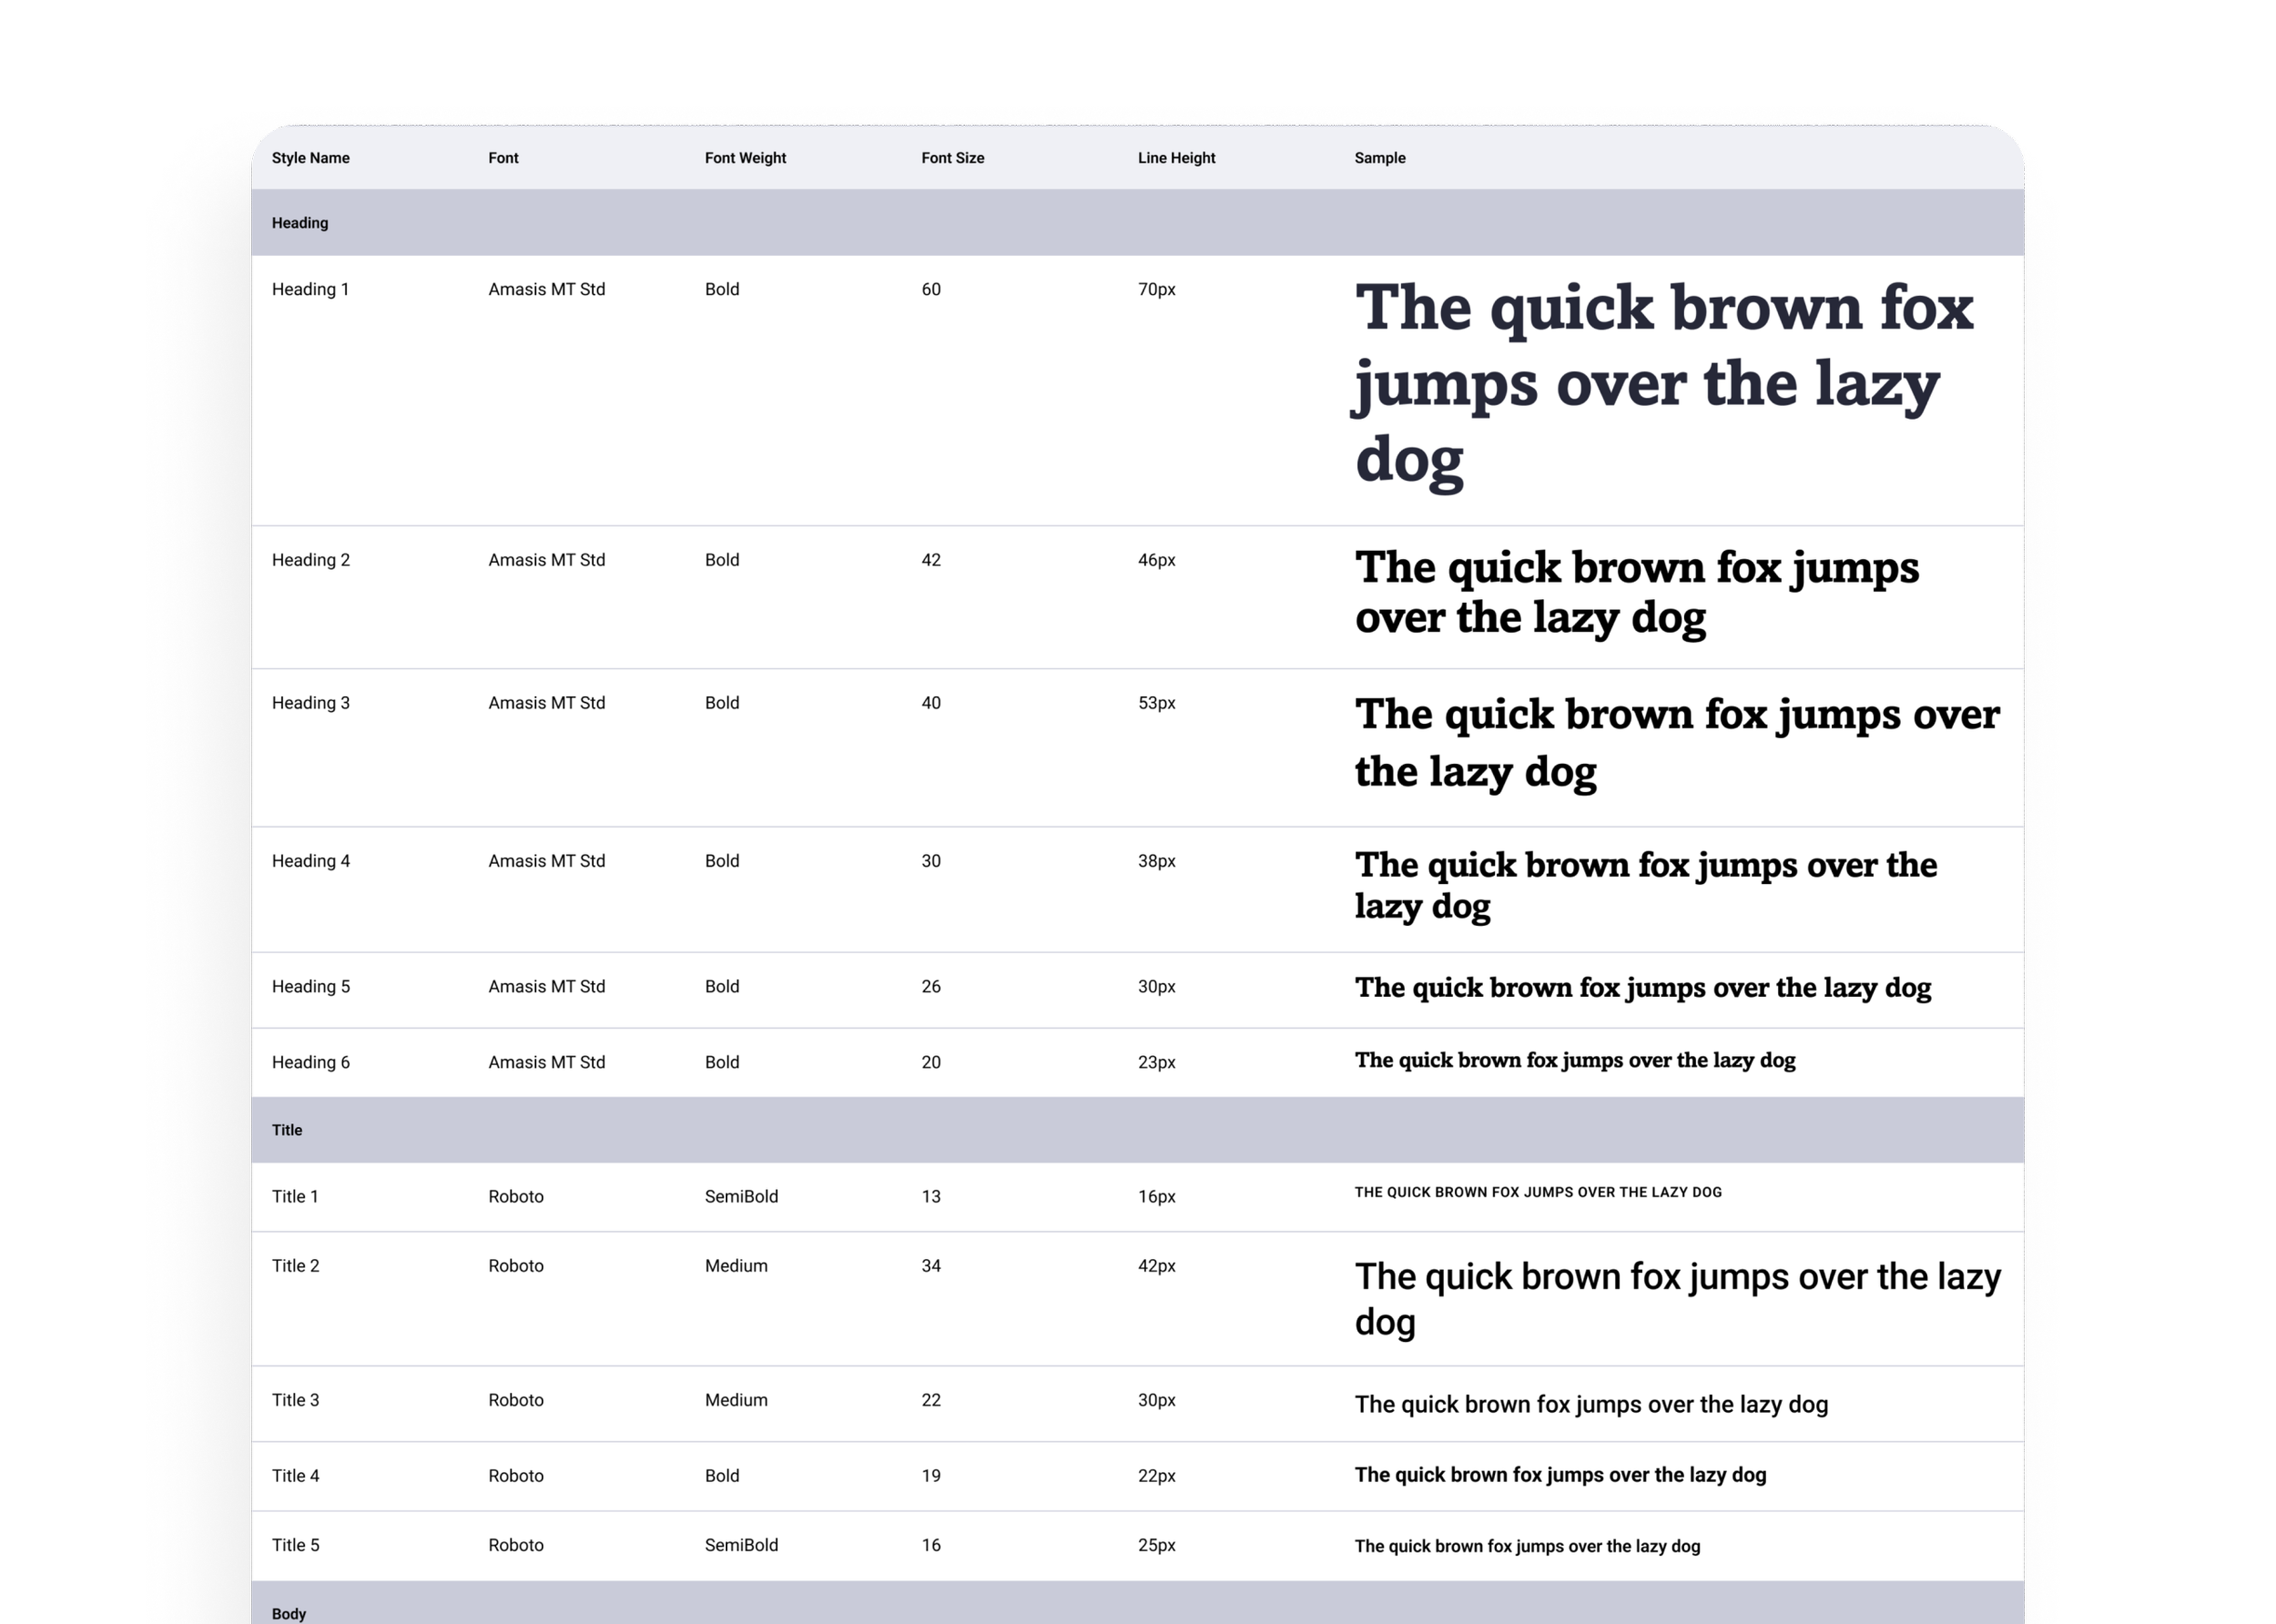Viewport: 2276px width, 1624px height.
Task: Click Title 1 Roboto font cell
Action: [x=515, y=1196]
